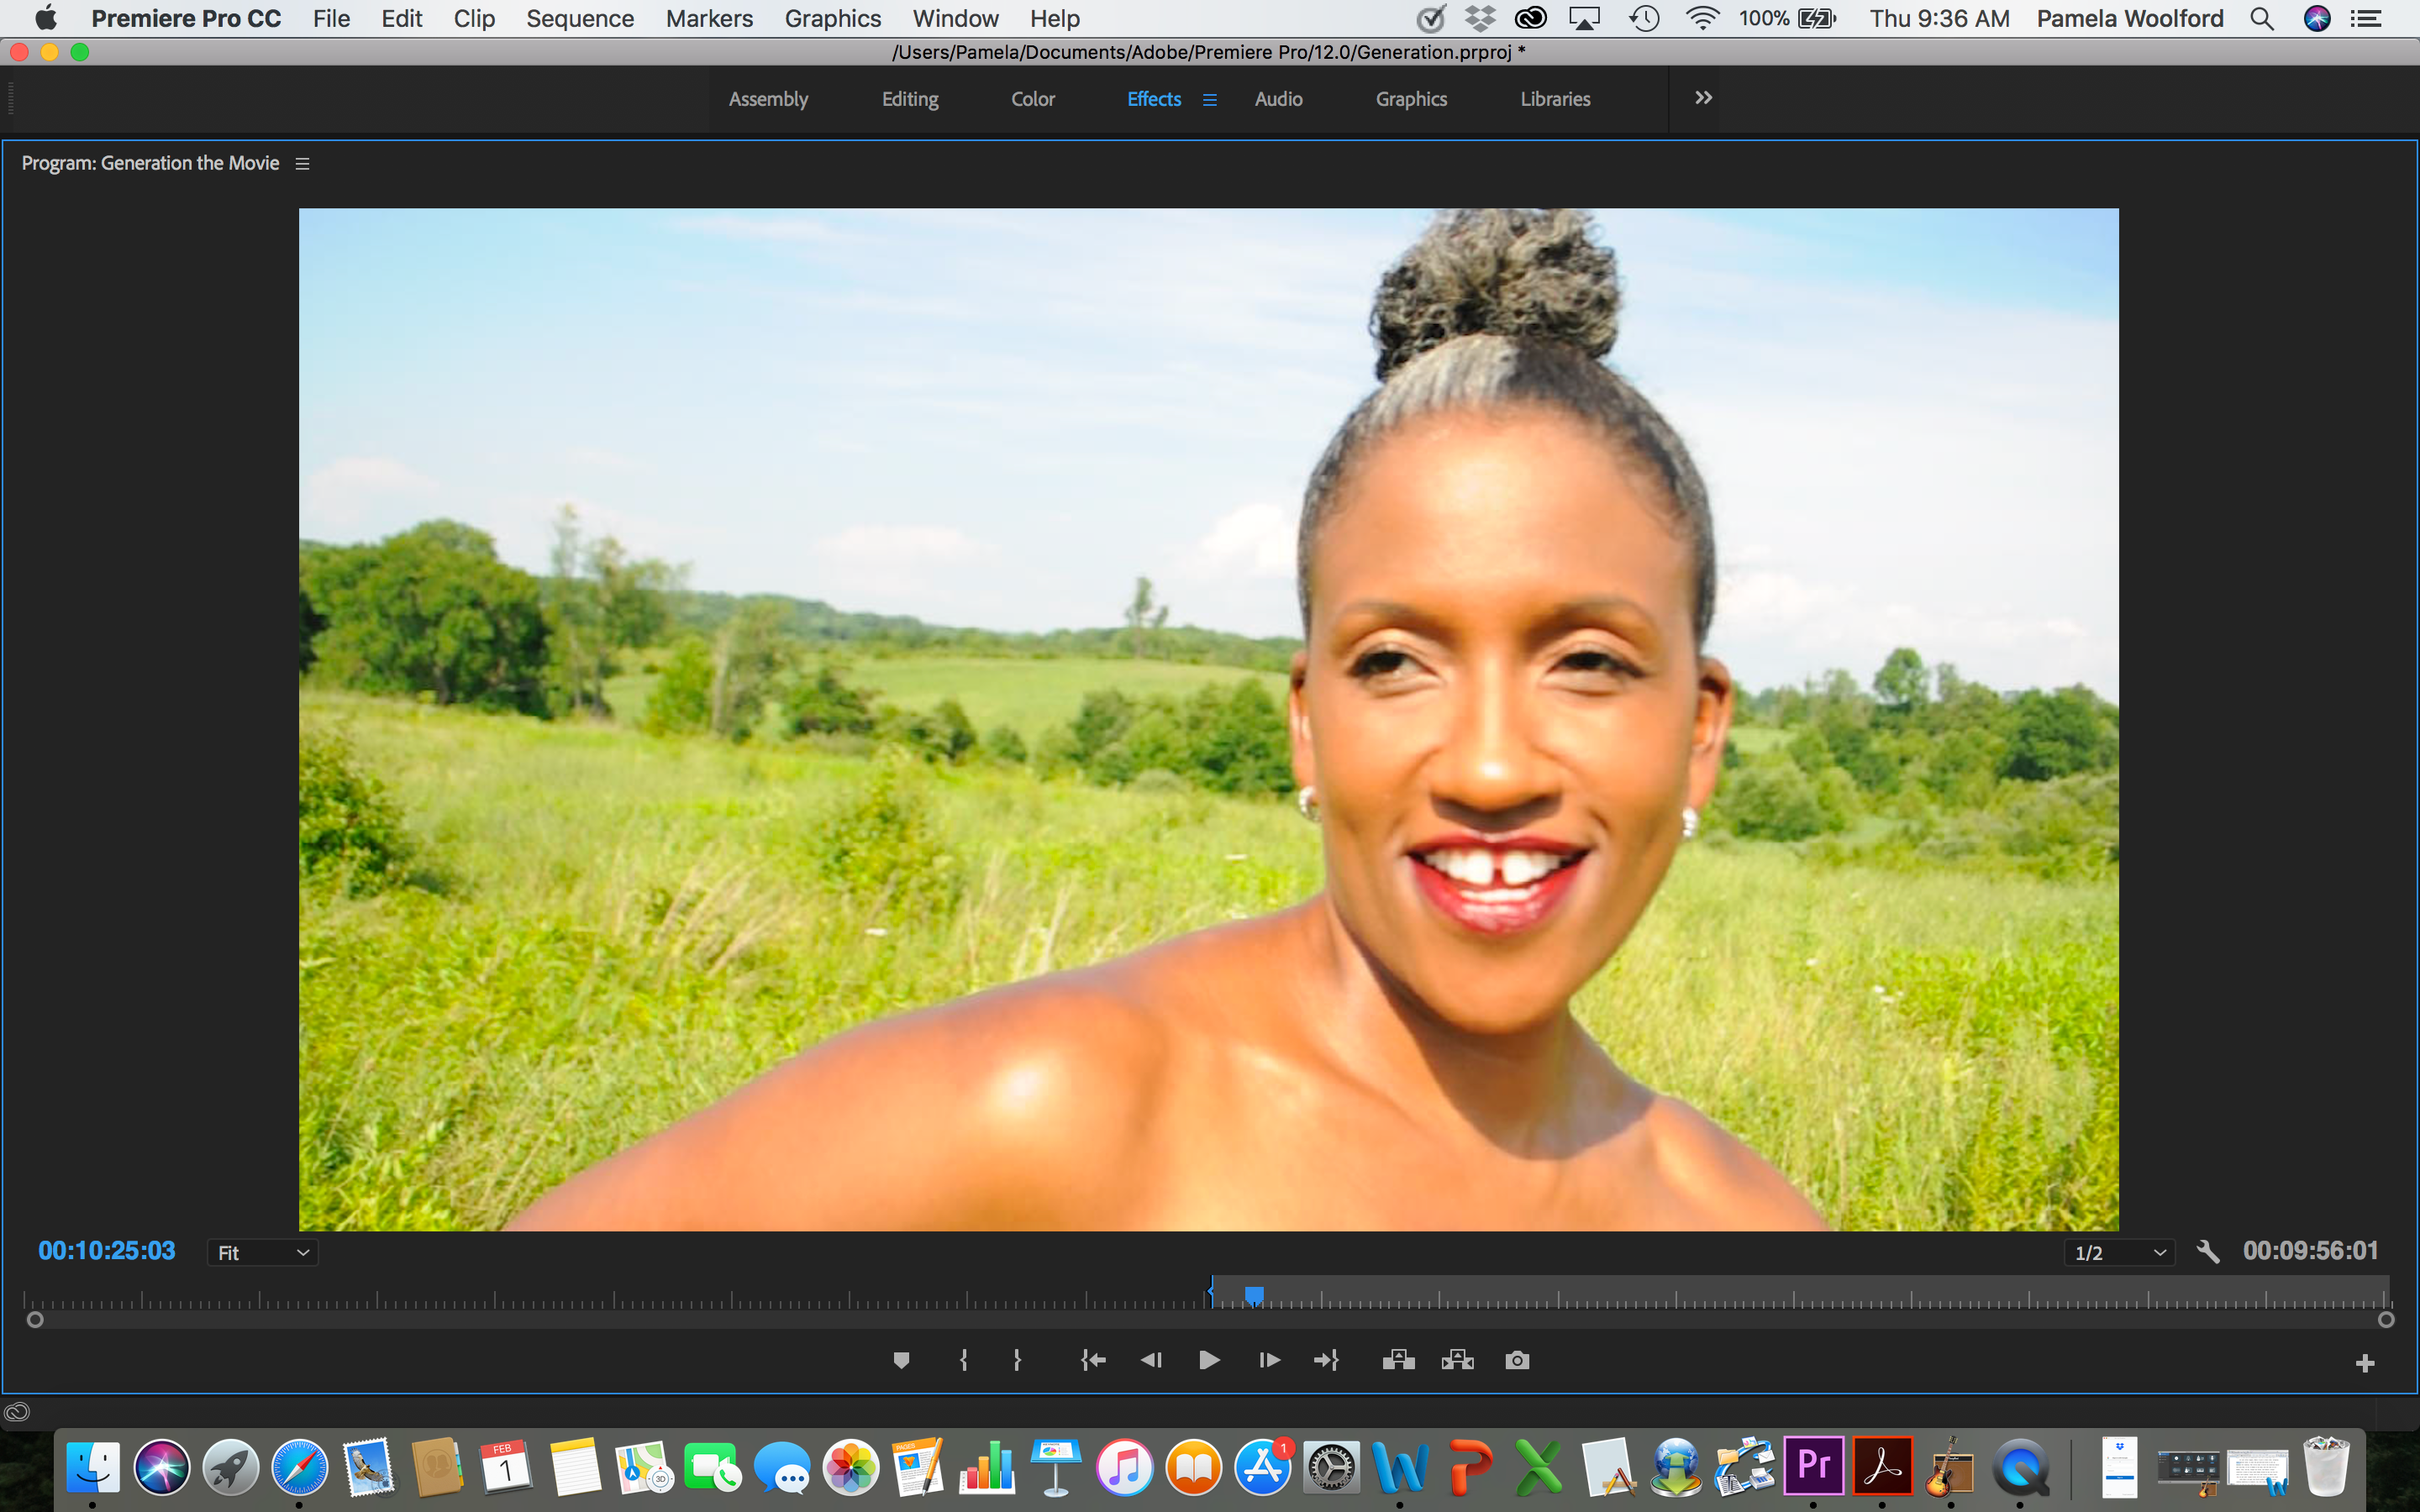Click the Mark In bracket icon
Viewport: 2420px width, 1512px height.
(x=963, y=1360)
